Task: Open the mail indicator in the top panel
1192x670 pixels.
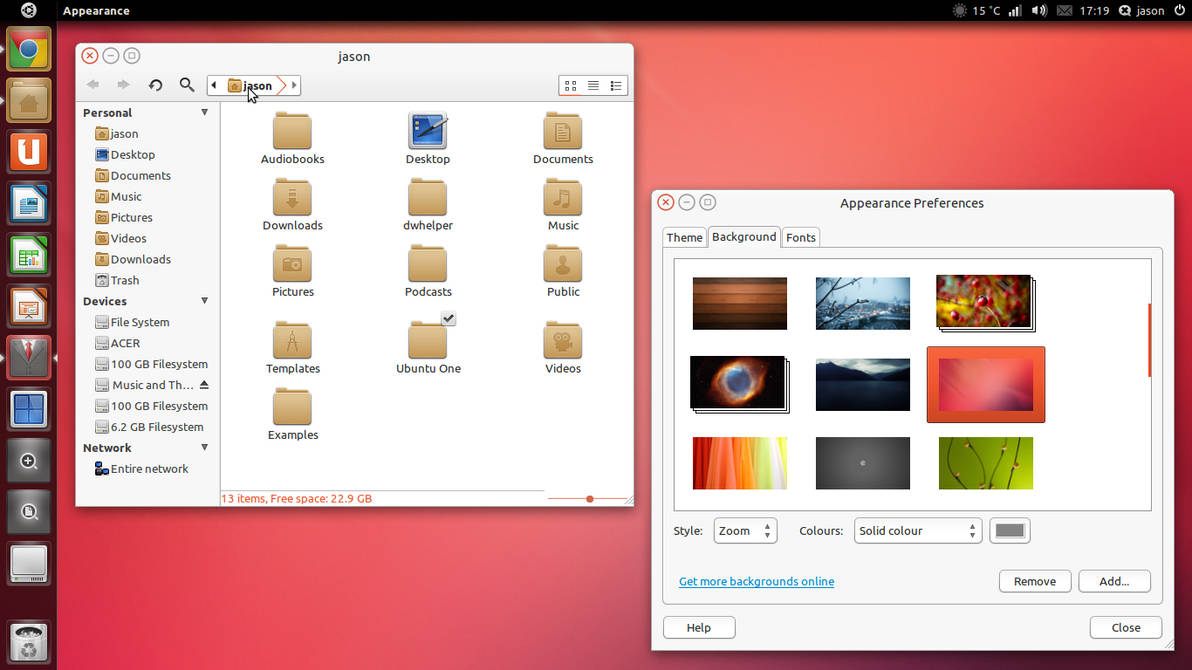Action: tap(1064, 11)
